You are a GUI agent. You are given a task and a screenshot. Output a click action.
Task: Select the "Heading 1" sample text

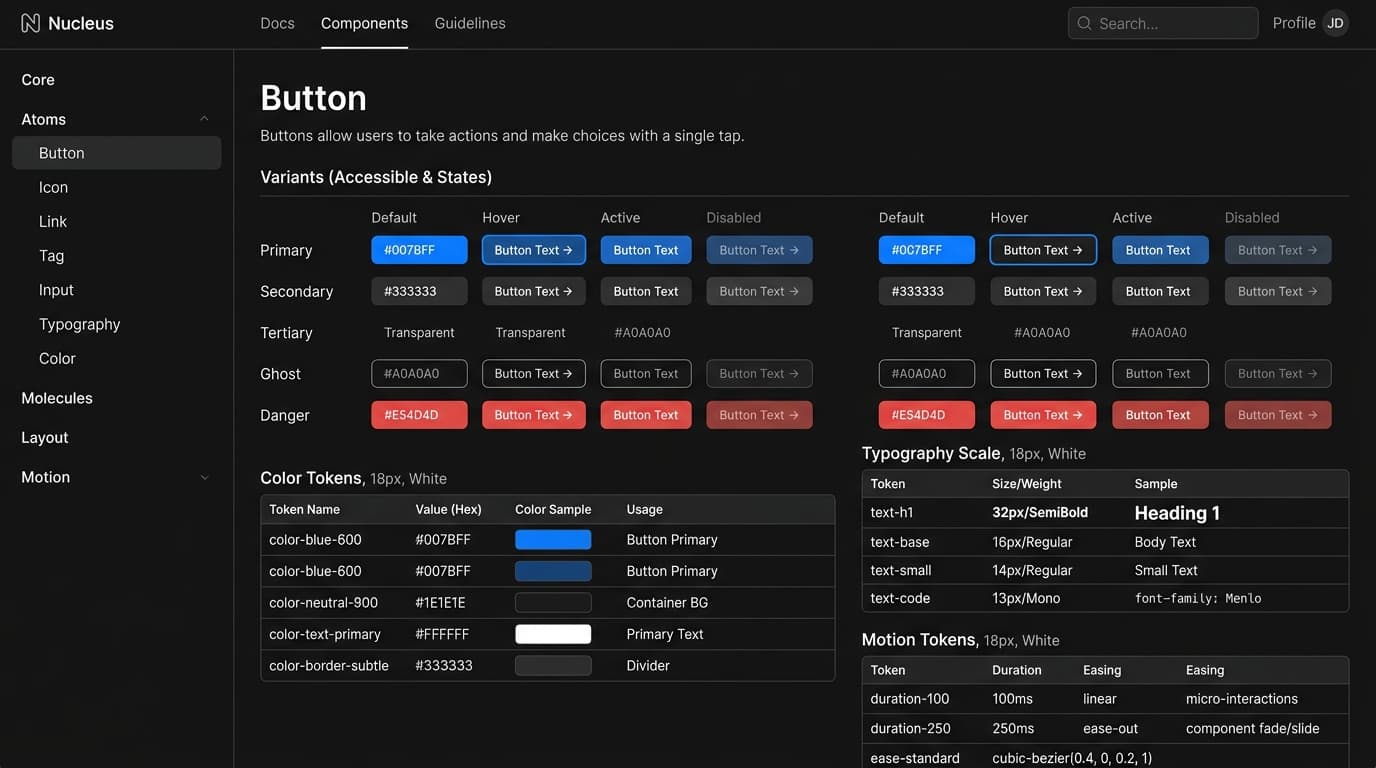point(1177,513)
